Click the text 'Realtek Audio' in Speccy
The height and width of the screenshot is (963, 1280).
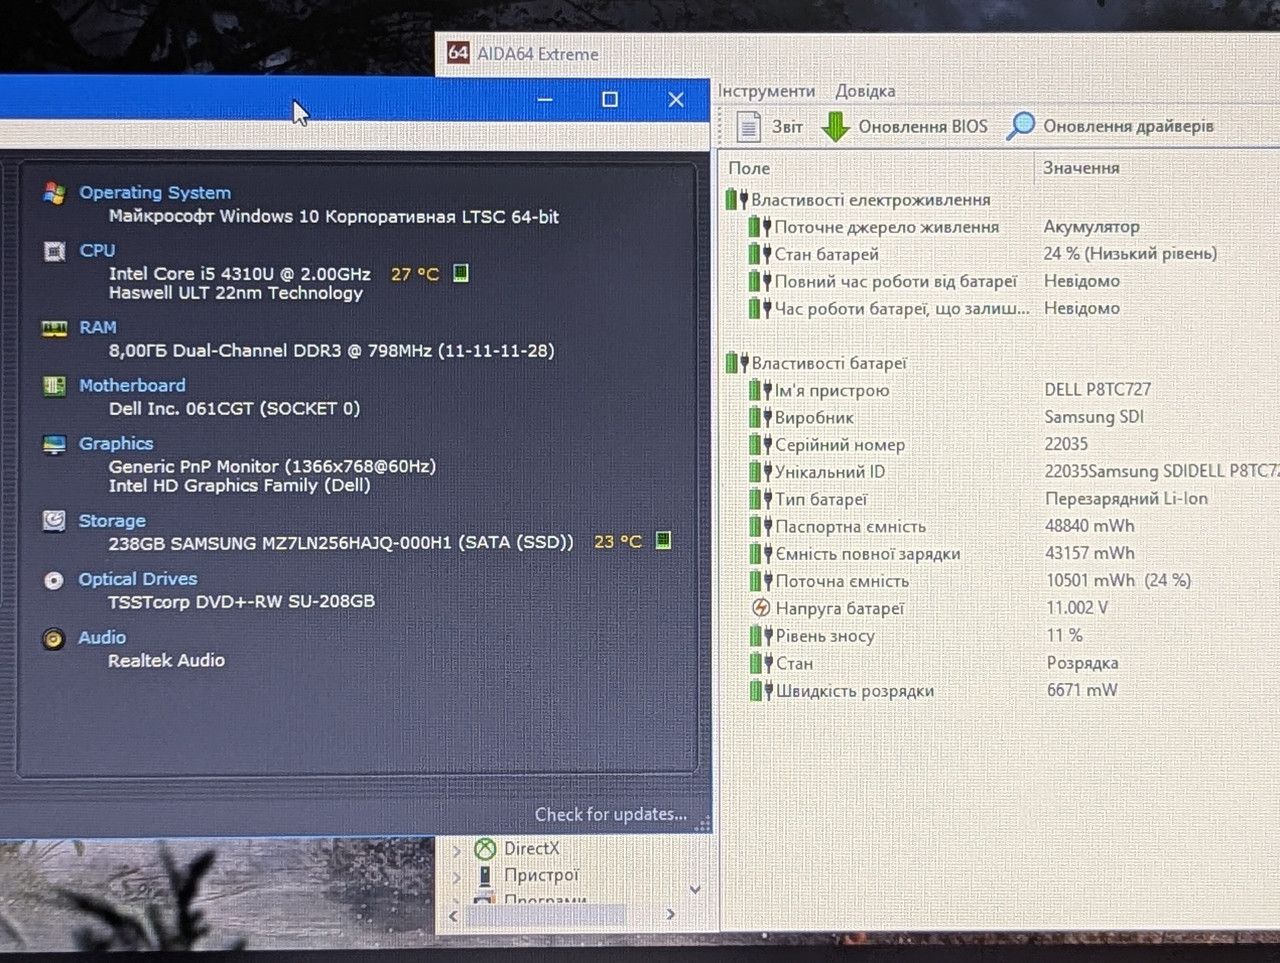tap(166, 661)
